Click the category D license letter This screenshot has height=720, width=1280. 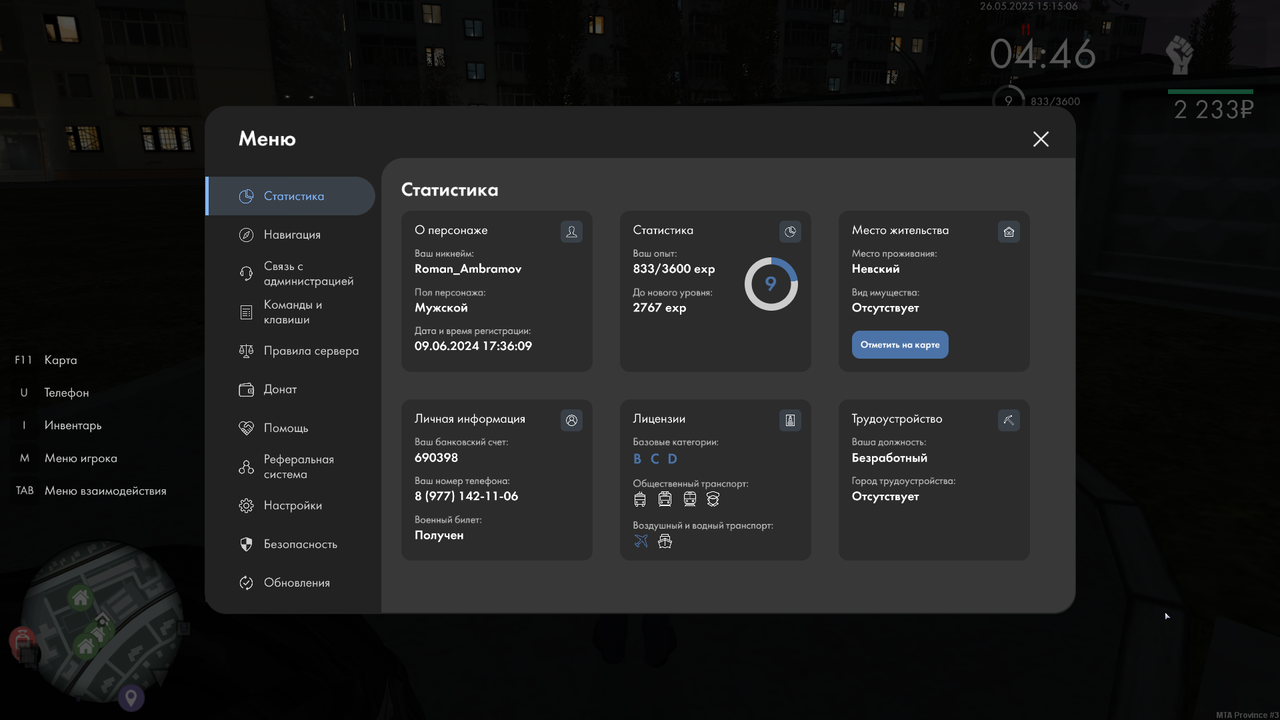(x=672, y=459)
